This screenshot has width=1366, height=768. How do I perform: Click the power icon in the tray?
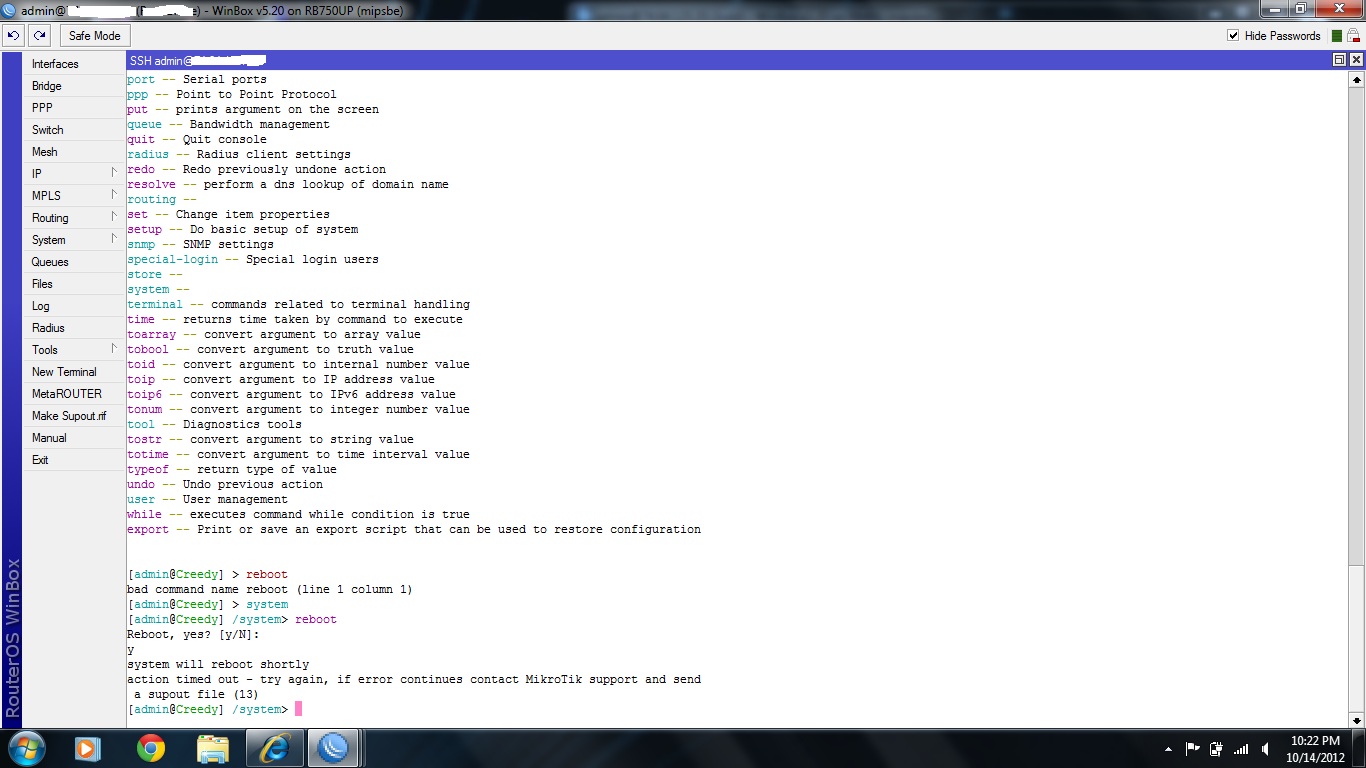[1217, 749]
